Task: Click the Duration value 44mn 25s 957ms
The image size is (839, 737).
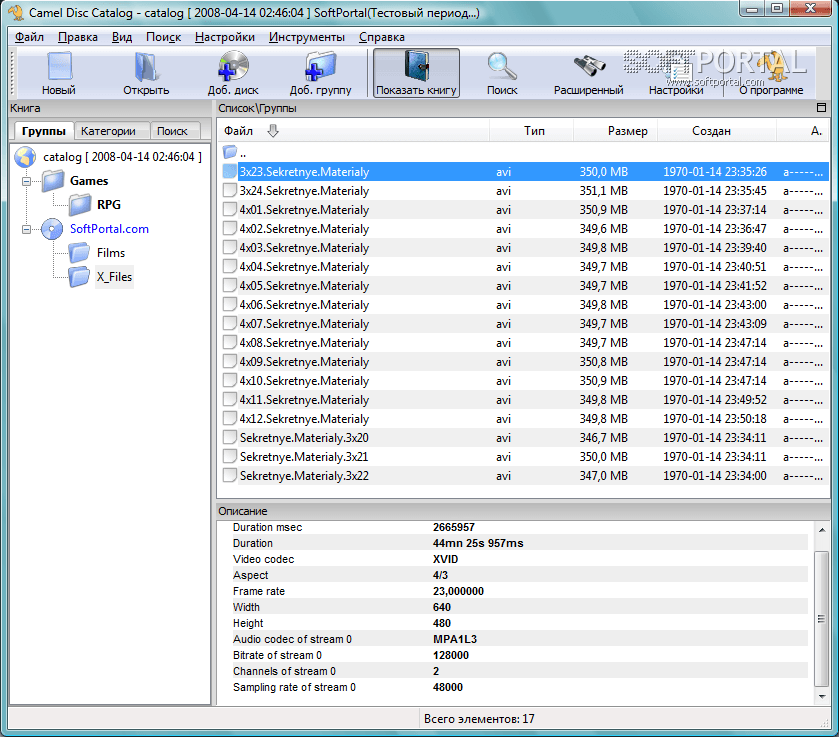Action: tap(478, 543)
